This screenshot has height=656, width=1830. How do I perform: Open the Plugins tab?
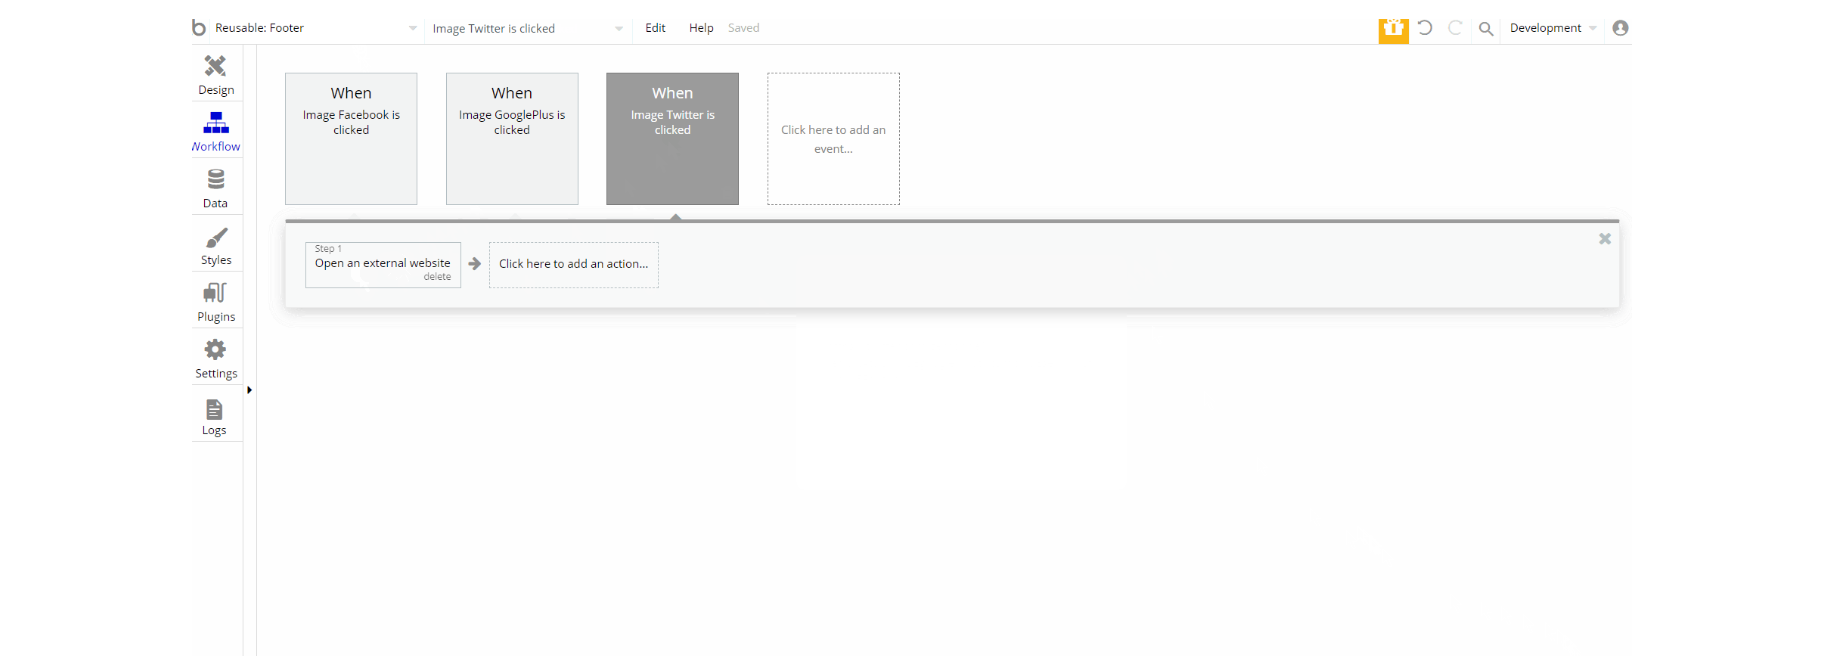tap(216, 303)
